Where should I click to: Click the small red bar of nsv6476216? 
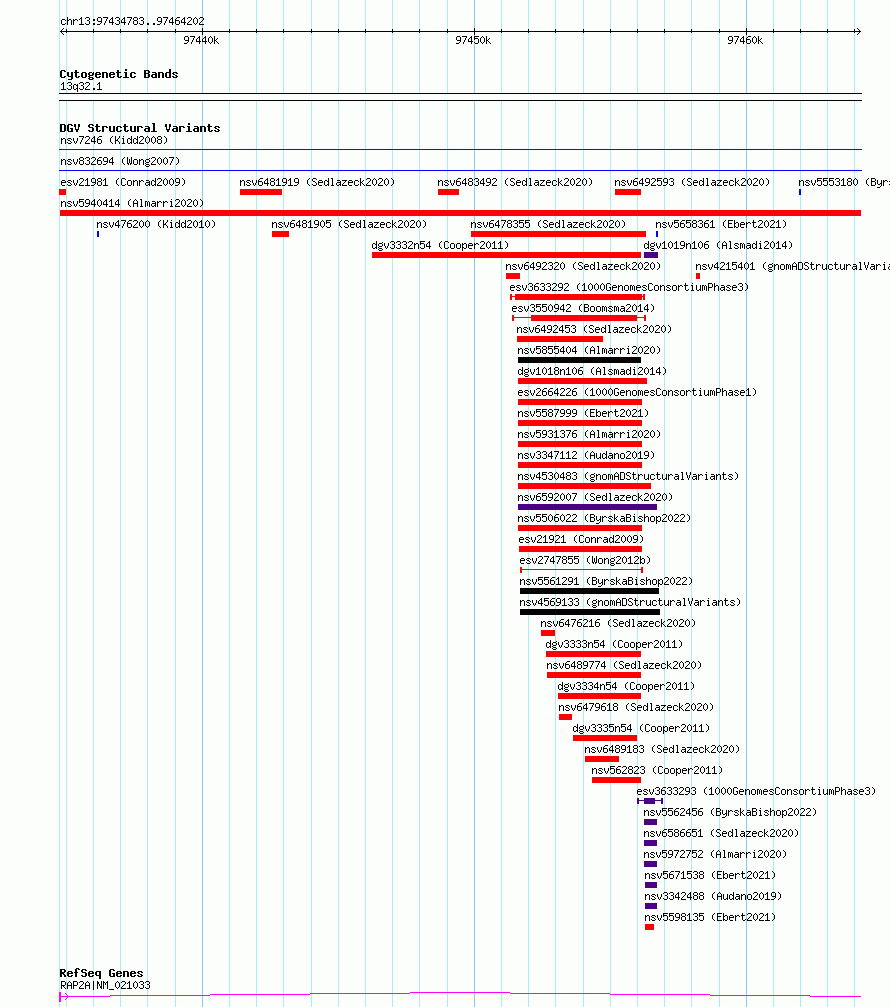coord(548,633)
